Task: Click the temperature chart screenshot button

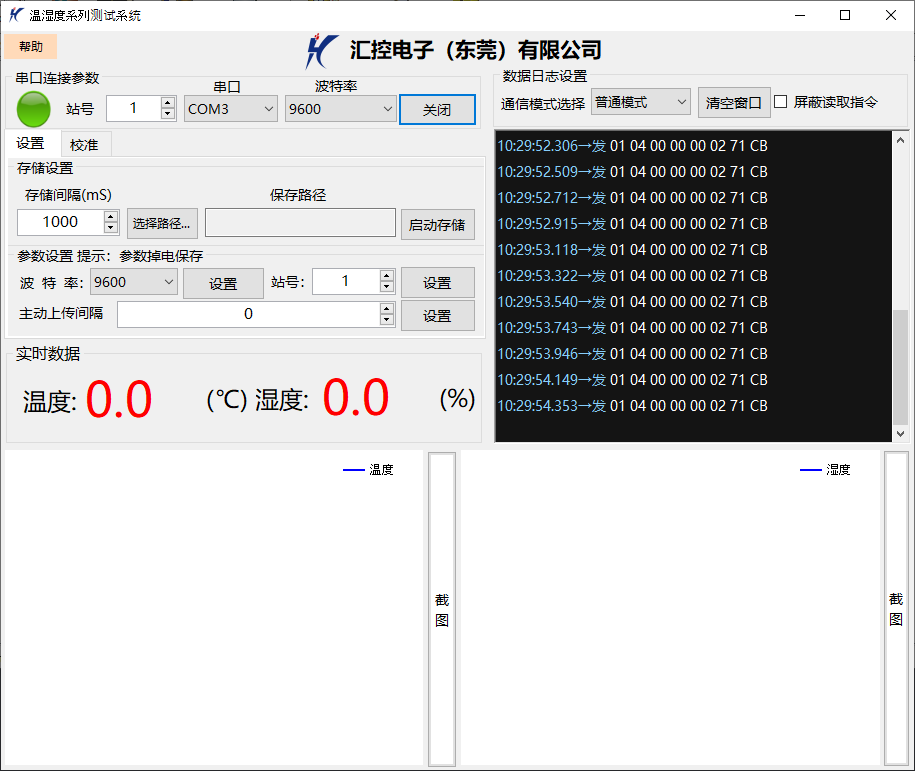Action: tap(442, 608)
